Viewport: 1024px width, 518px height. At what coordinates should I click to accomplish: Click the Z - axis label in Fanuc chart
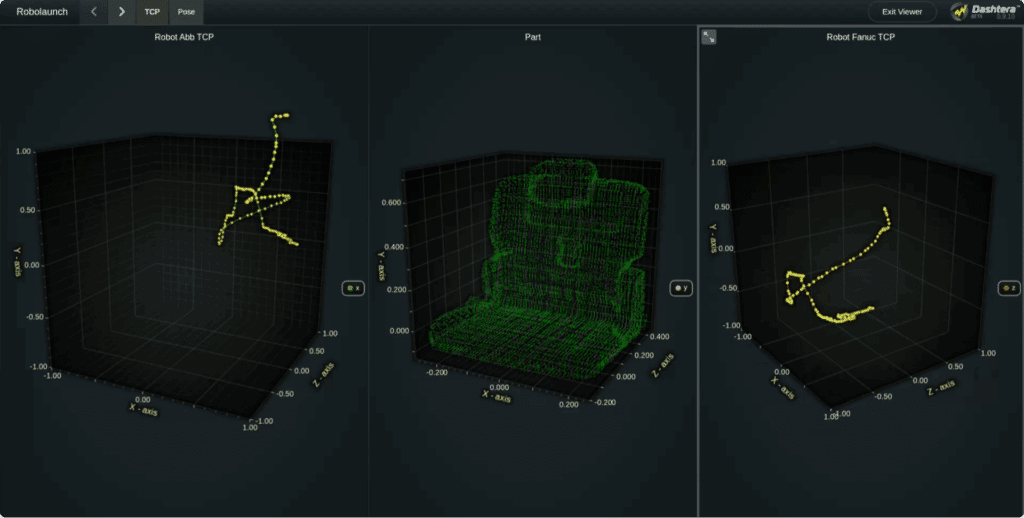pos(941,389)
